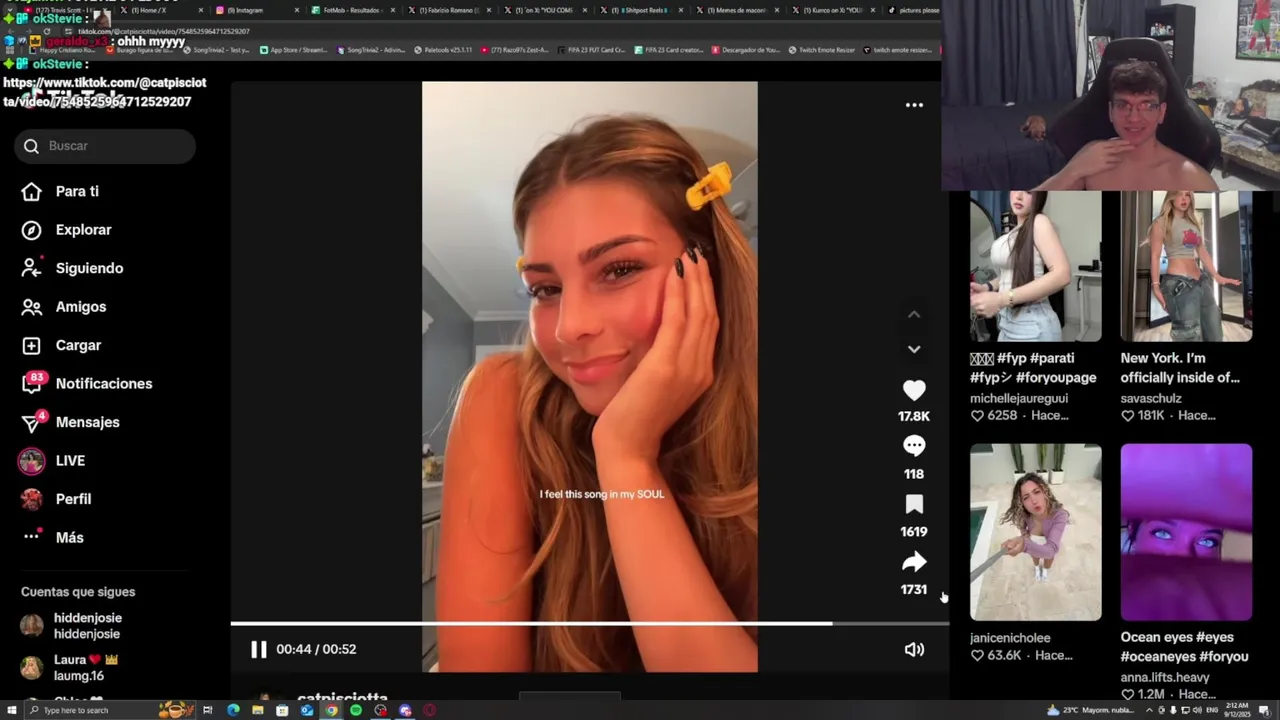Click the michellejaureguui username link
This screenshot has height=720, width=1280.
click(x=1019, y=398)
